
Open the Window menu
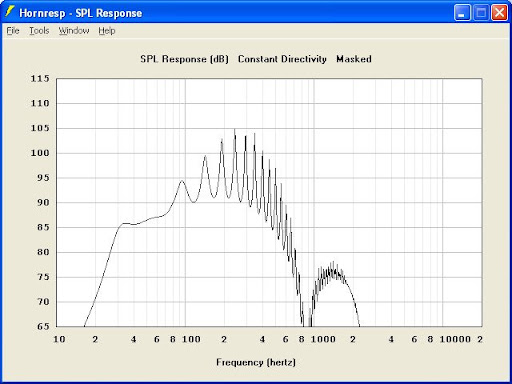tap(74, 31)
